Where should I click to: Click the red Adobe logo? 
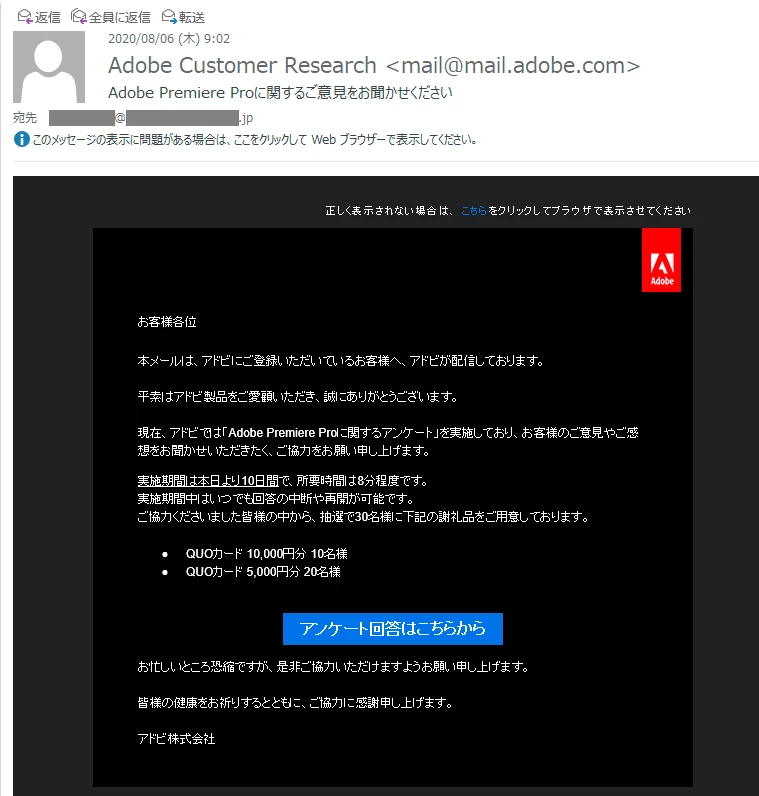coord(661,260)
